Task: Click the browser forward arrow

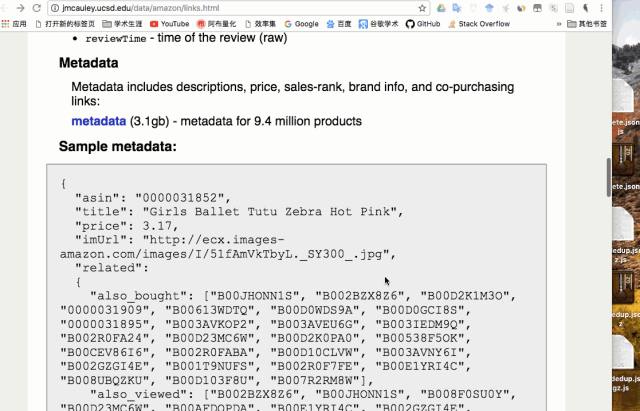Action: (22, 7)
